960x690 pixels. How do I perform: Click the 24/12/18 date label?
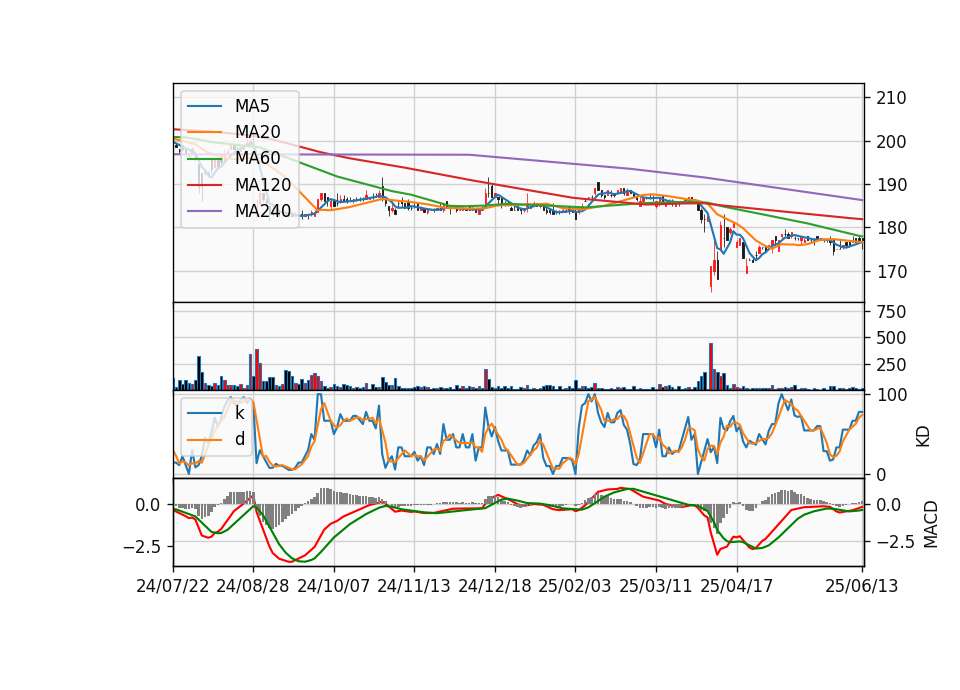coord(495,586)
